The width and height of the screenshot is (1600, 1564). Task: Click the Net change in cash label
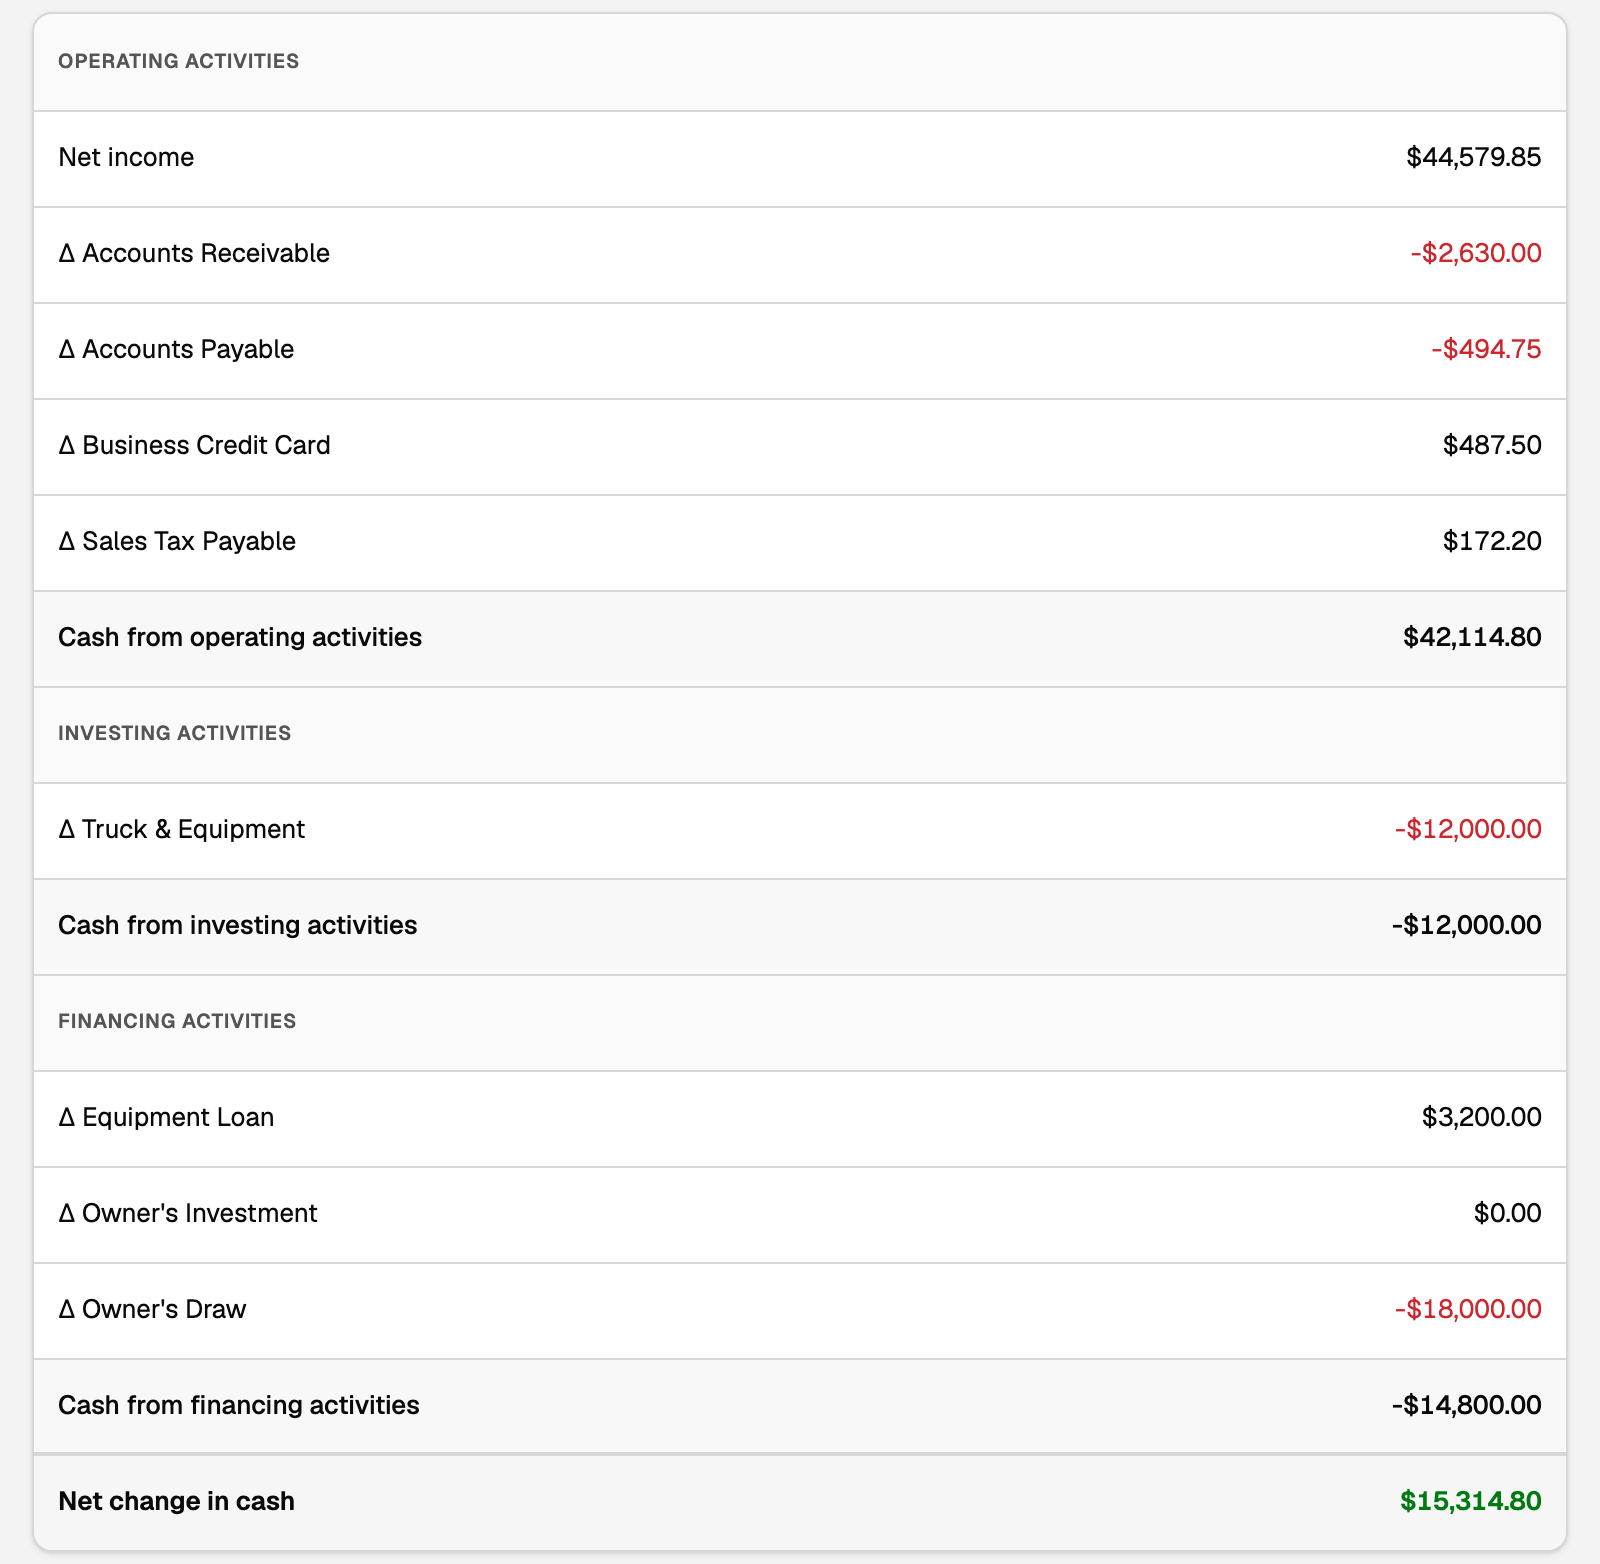click(177, 1501)
